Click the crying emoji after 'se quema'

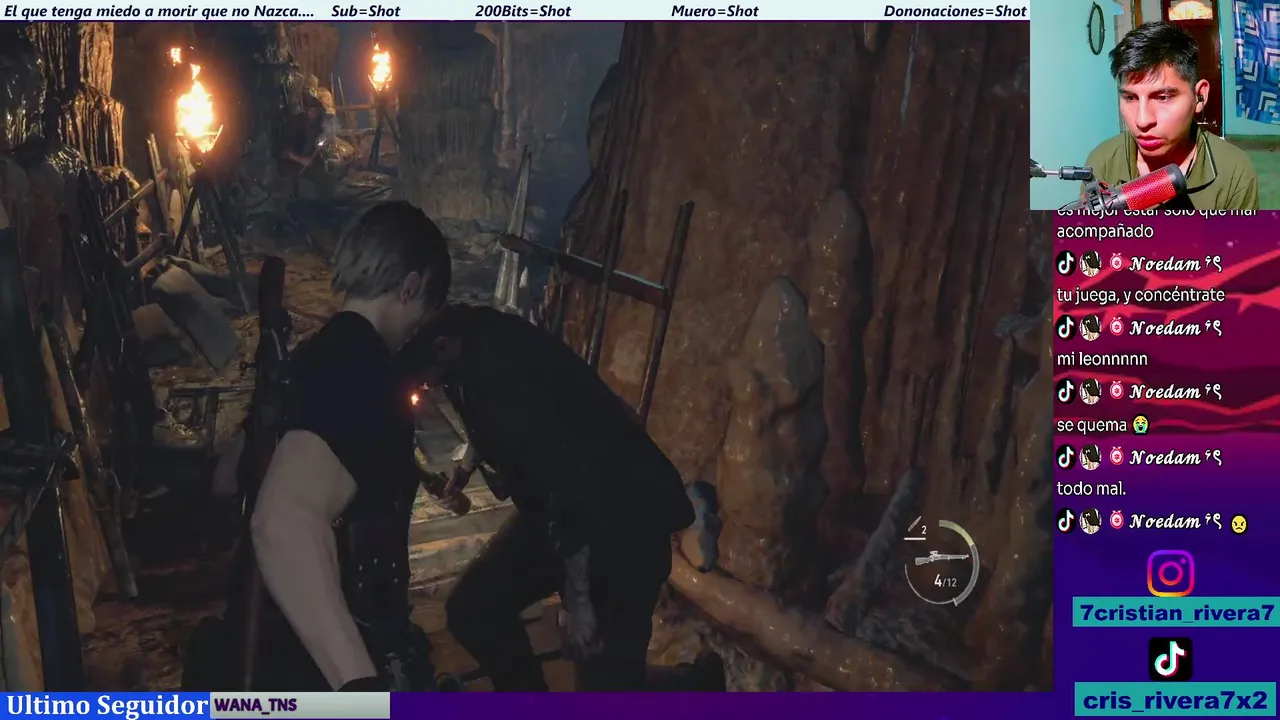coord(1139,425)
